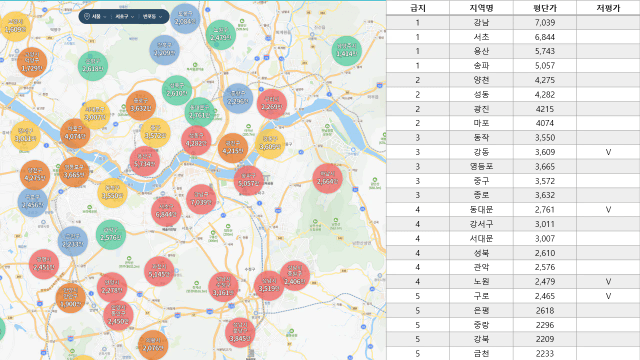The width and height of the screenshot is (640, 360).
Task: Select the 4,282 red map bubble
Action: pyautogui.click(x=196, y=140)
